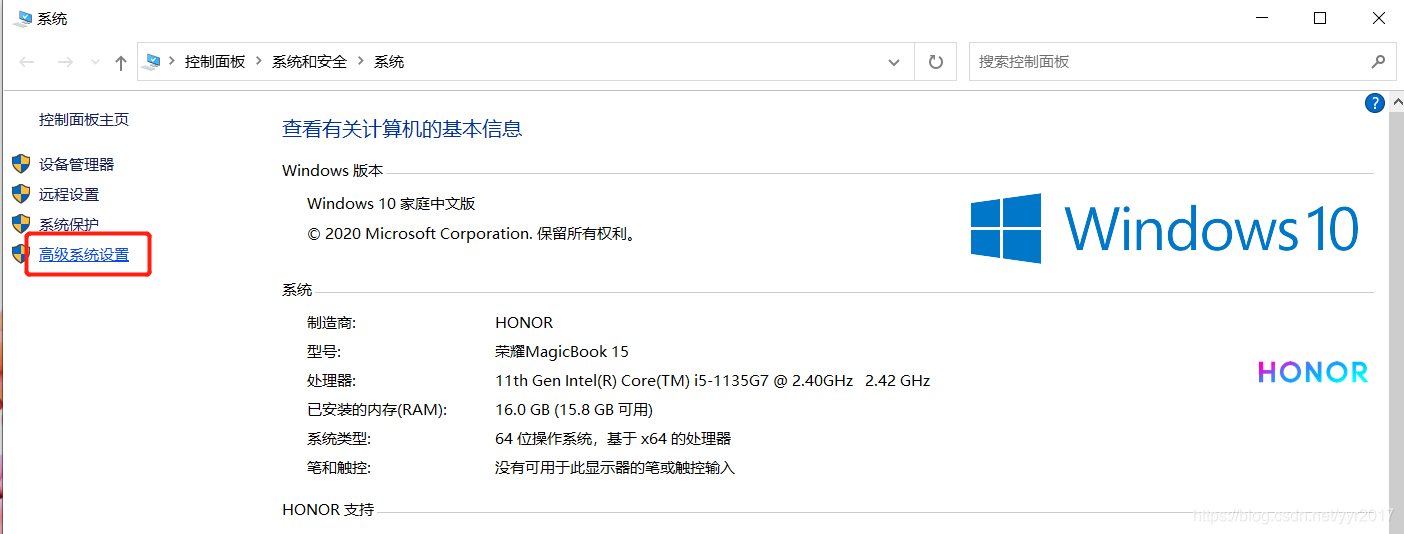Select the 已安装的内存(RAM): label
Viewport: 1404px width, 534px height.
tap(377, 410)
